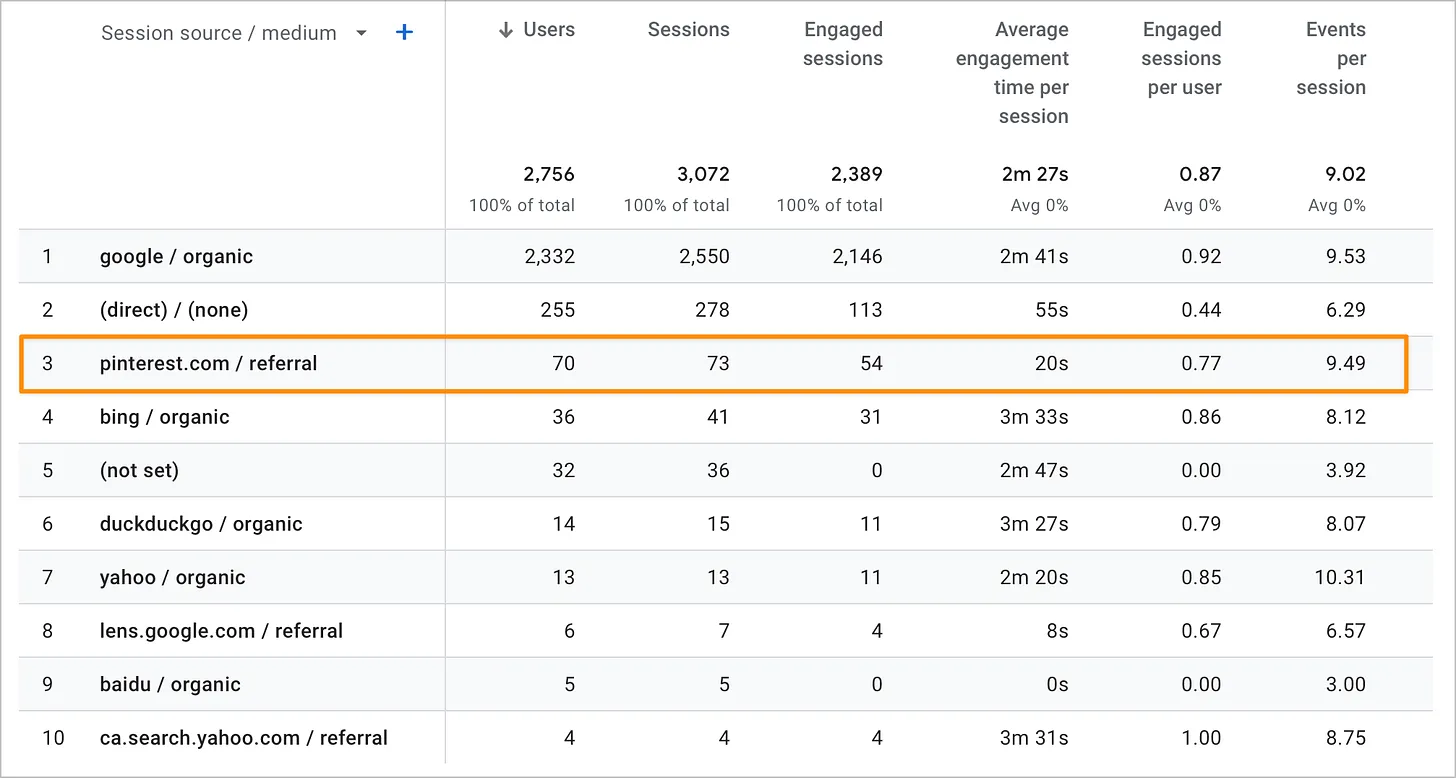Click lens.google.com / referral entry
Image resolution: width=1456 pixels, height=778 pixels.
(x=221, y=631)
